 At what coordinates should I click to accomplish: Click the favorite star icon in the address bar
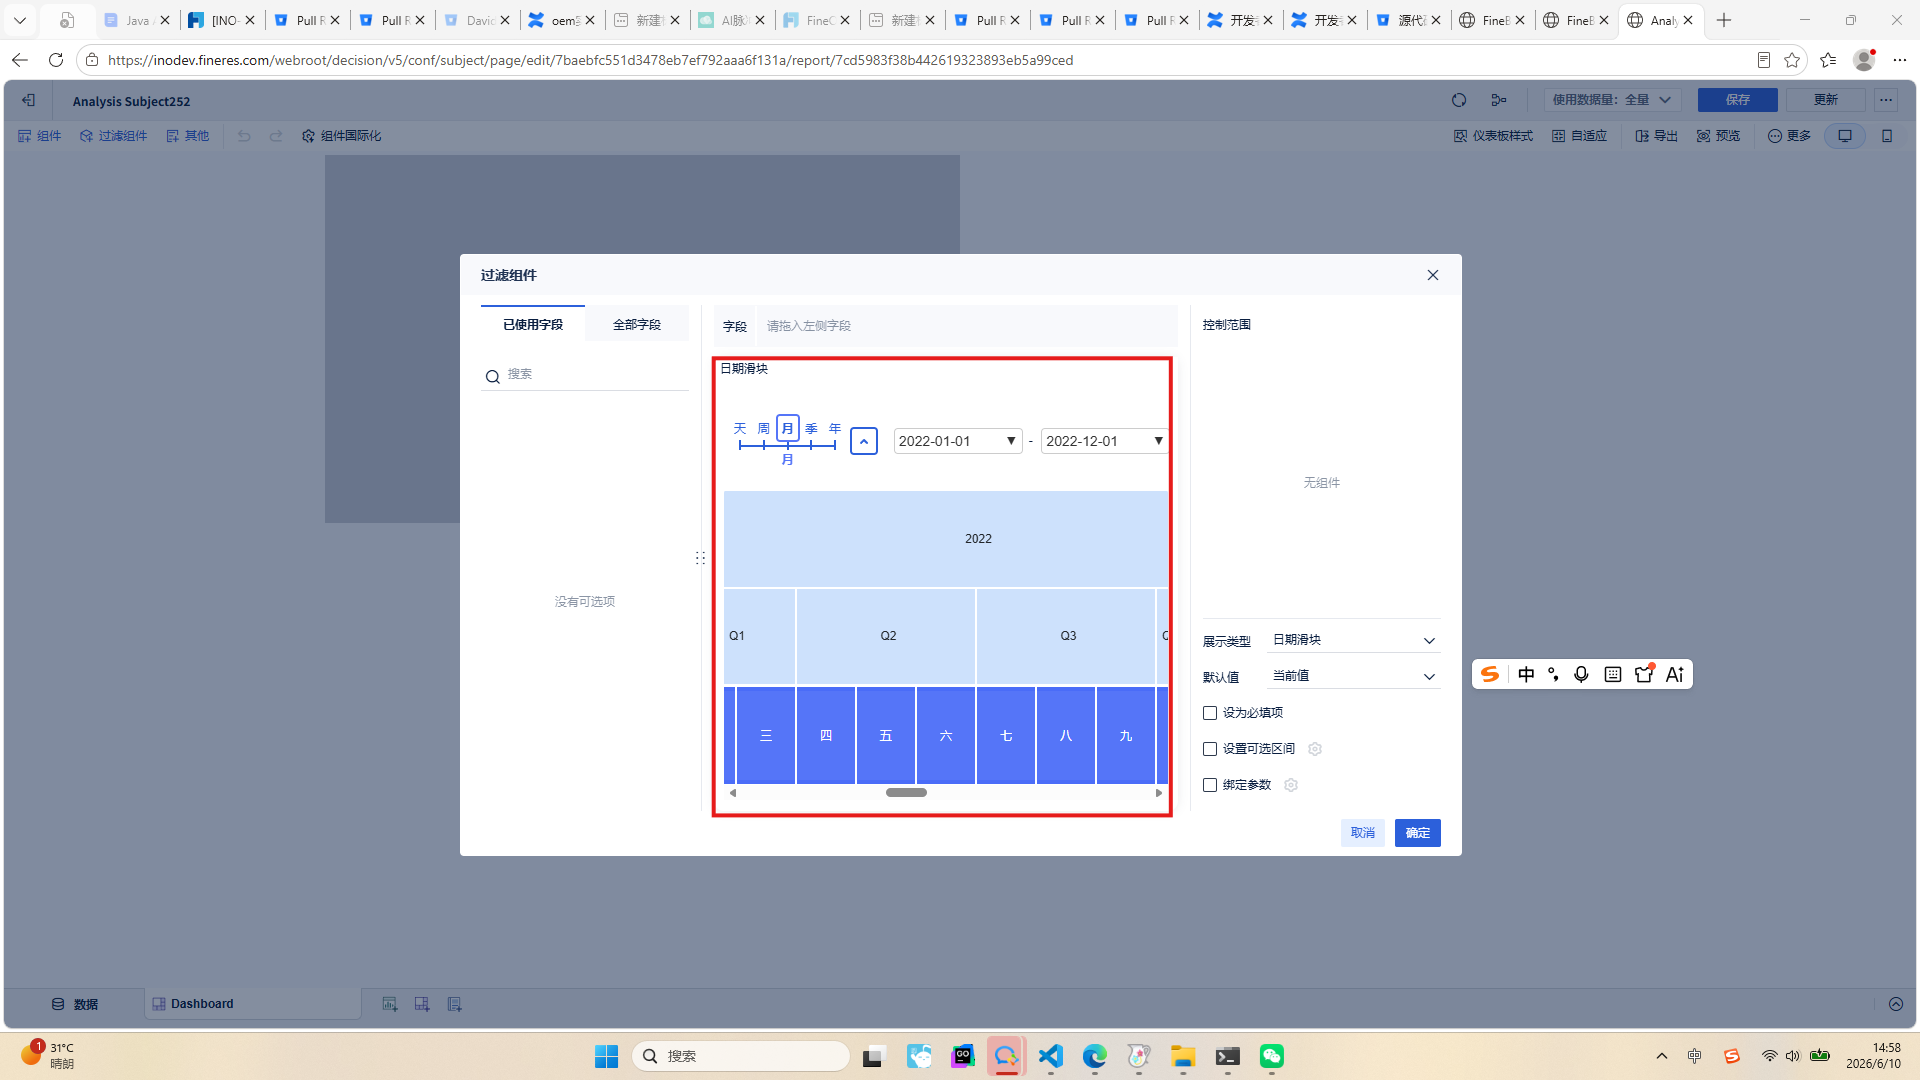(1792, 60)
